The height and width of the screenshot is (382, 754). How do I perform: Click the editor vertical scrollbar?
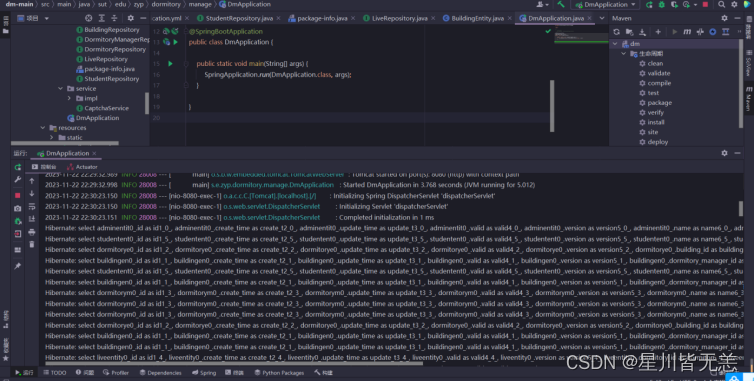point(552,106)
